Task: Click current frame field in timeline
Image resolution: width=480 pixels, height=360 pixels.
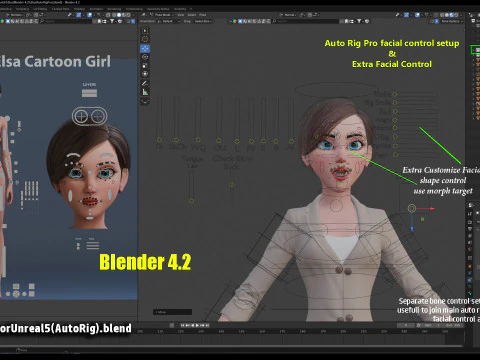Action: (x=406, y=325)
